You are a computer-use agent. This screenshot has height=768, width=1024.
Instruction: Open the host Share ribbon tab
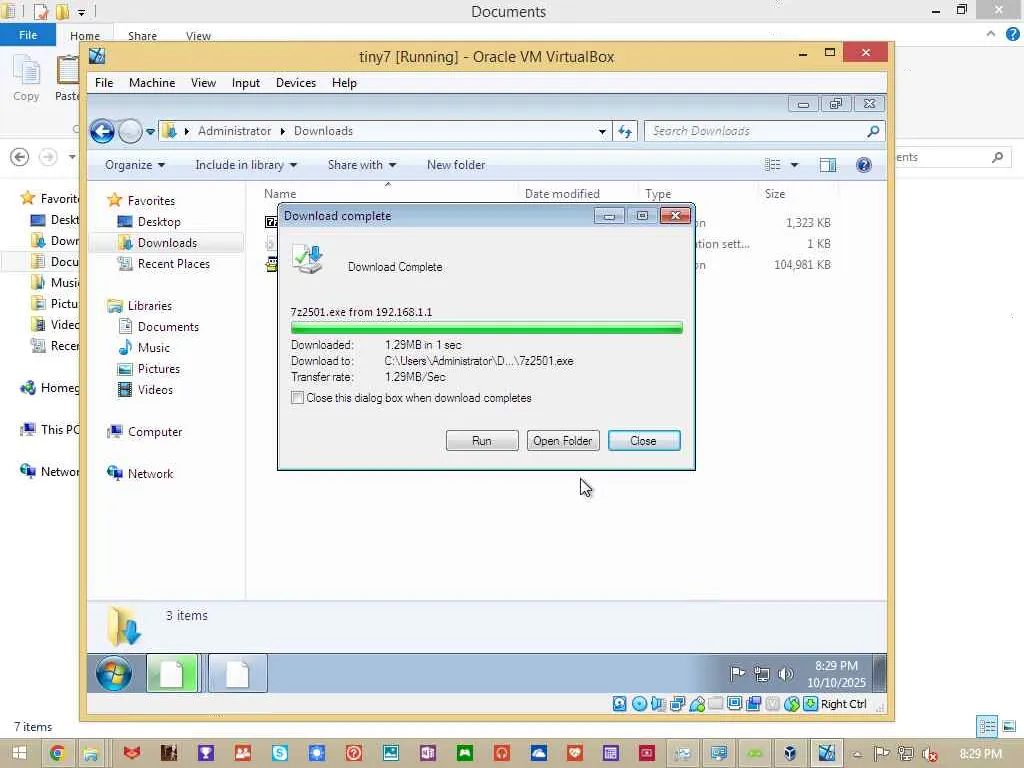[x=142, y=36]
